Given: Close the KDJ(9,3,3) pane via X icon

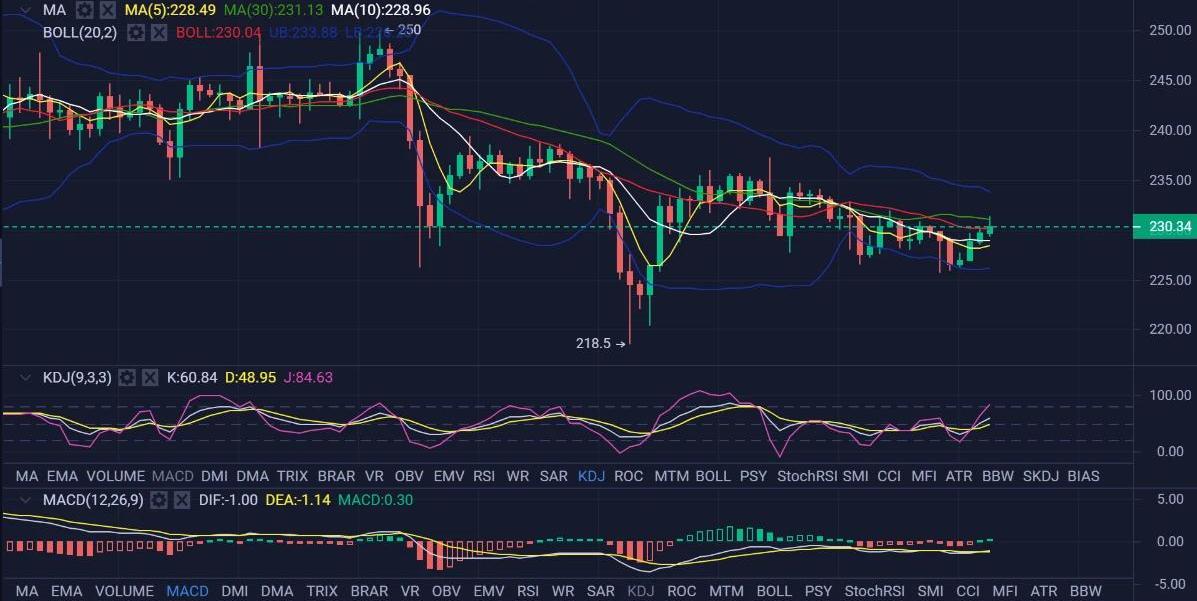Looking at the screenshot, I should coord(149,377).
